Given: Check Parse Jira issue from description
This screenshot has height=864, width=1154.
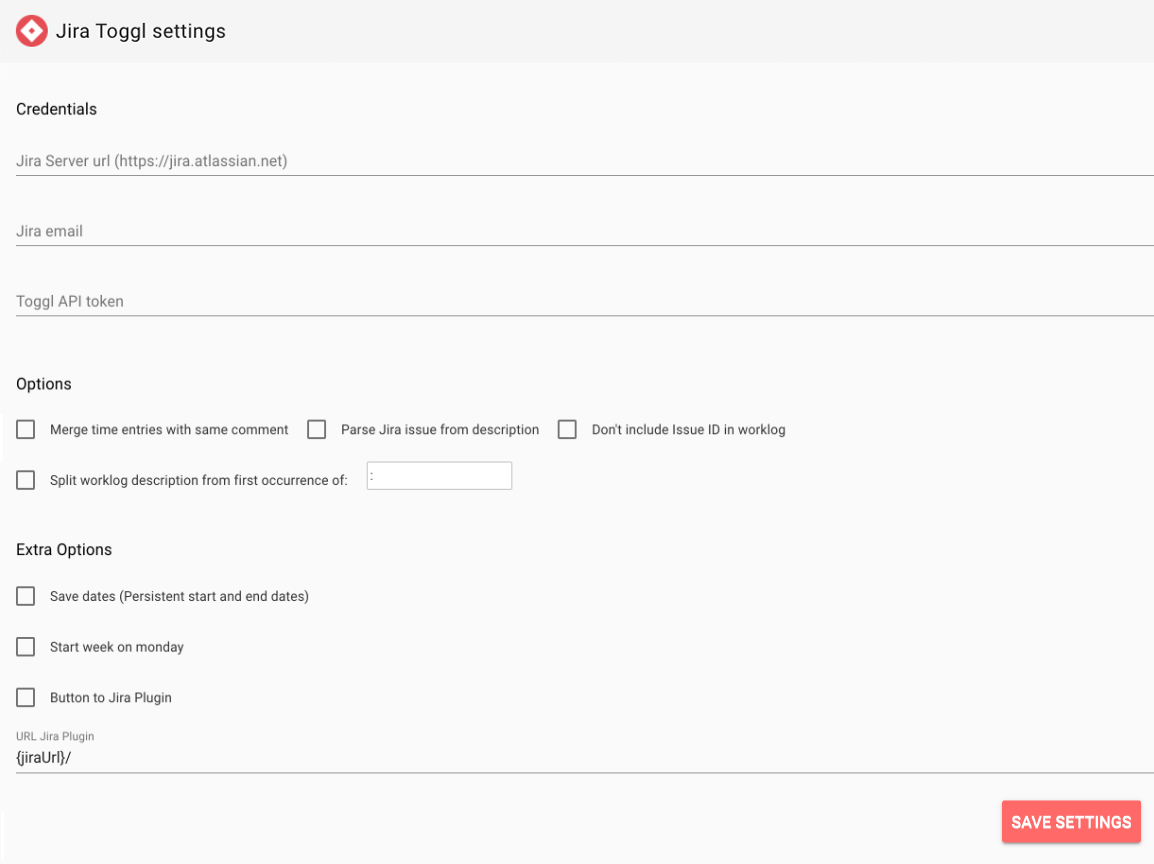Looking at the screenshot, I should pyautogui.click(x=316, y=429).
